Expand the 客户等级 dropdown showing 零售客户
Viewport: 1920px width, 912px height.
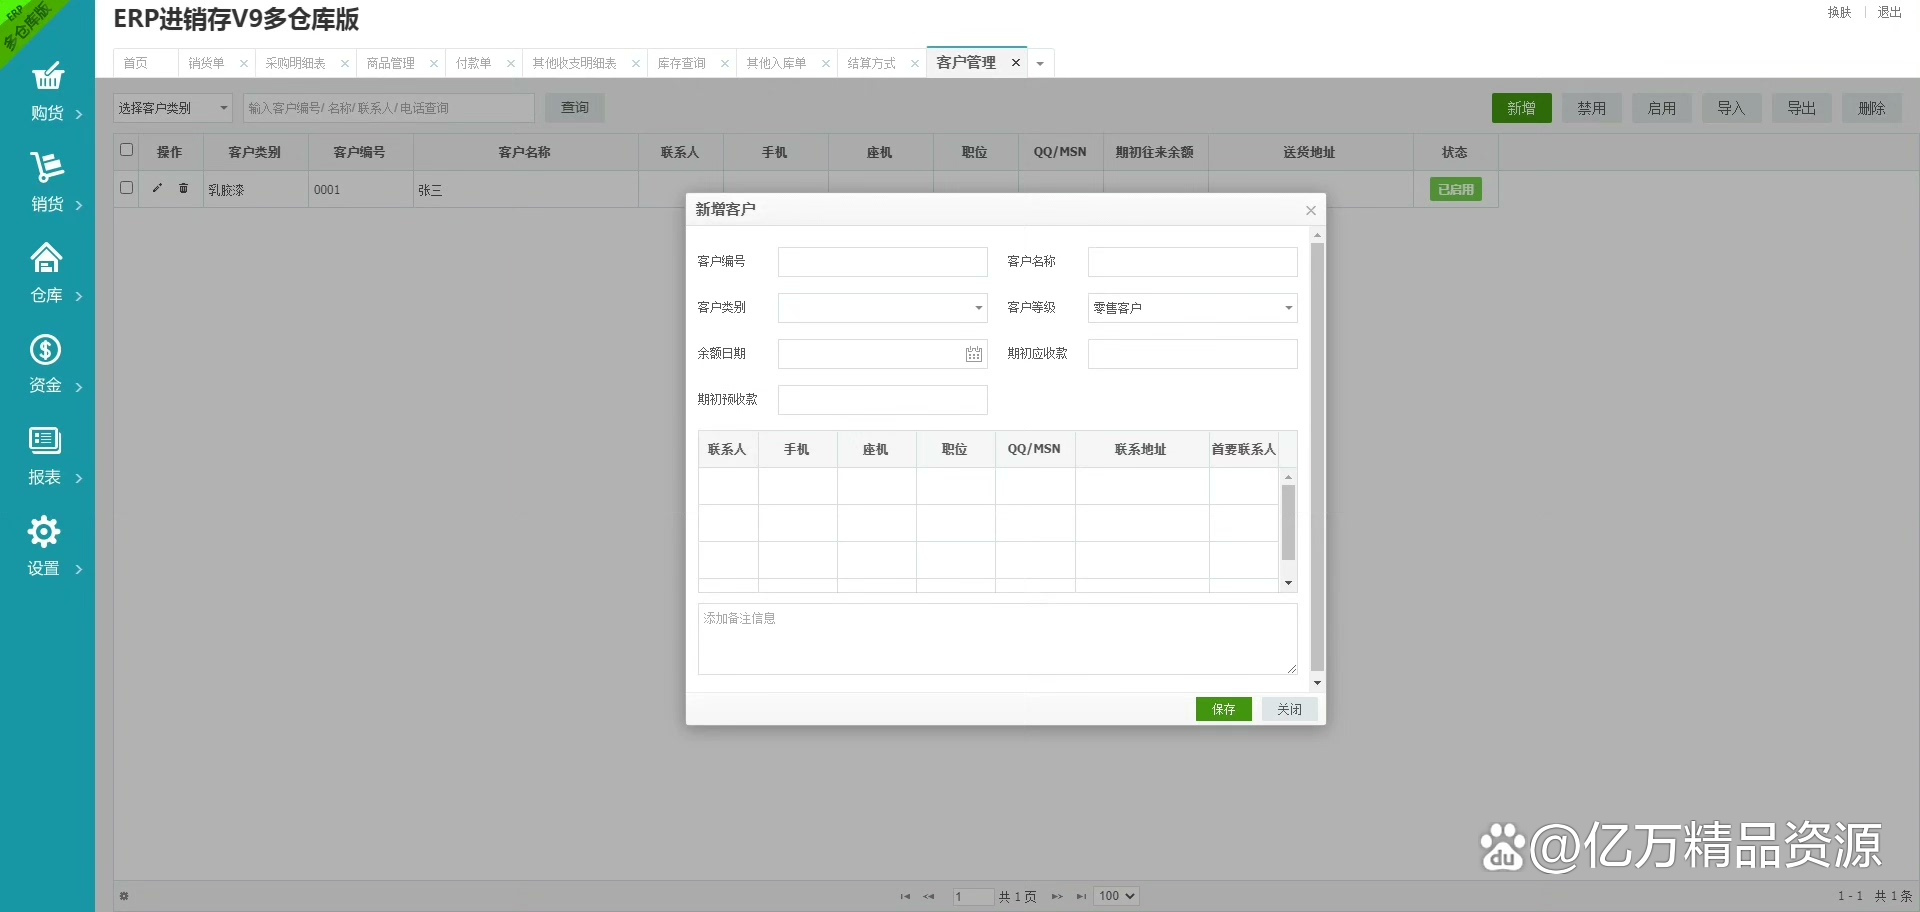point(1289,308)
